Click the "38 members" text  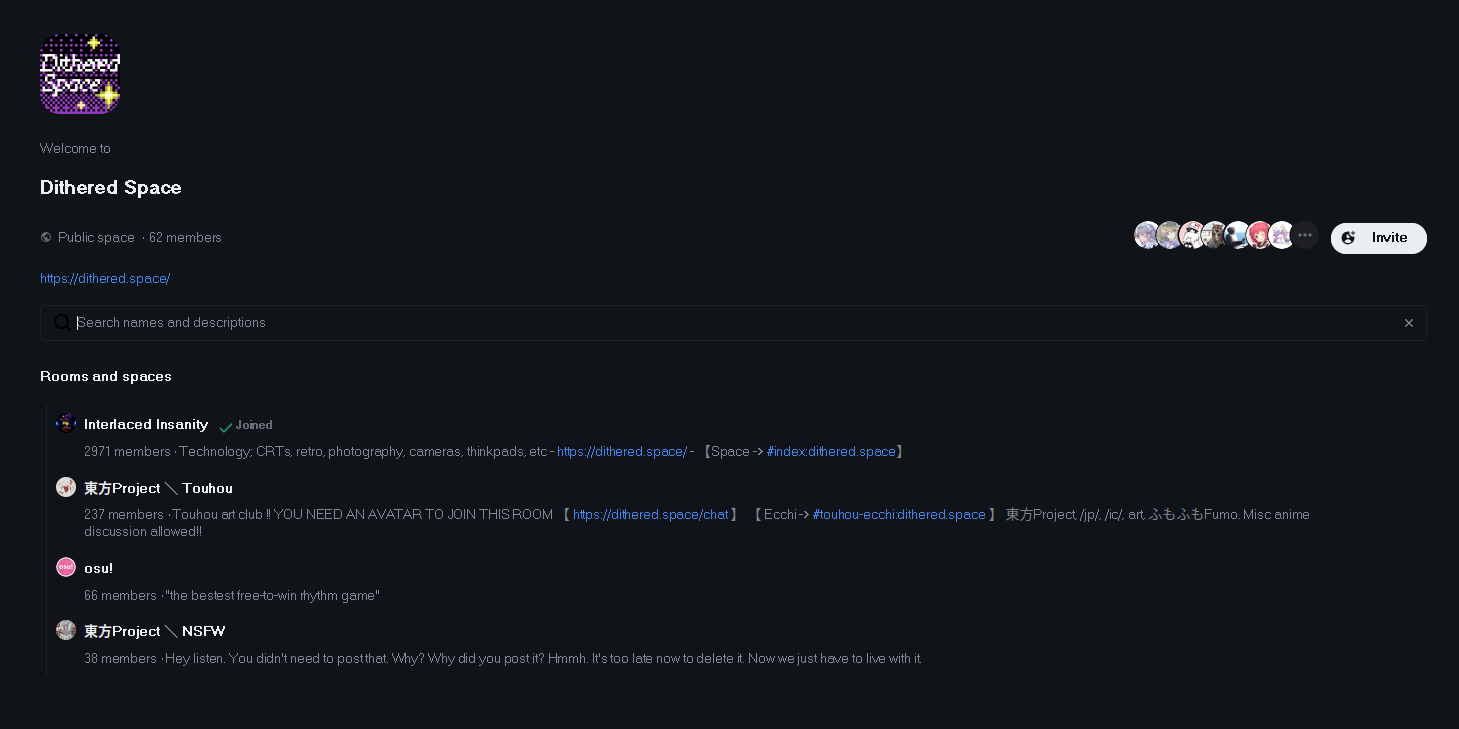120,659
